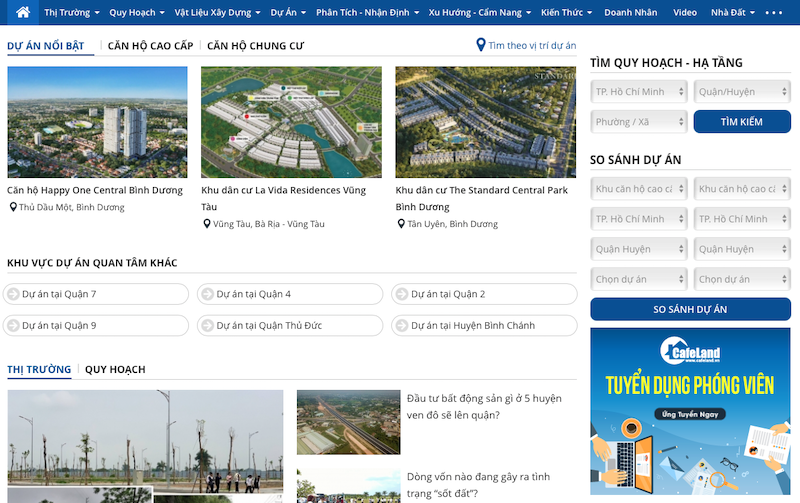This screenshot has height=503, width=800.
Task: Read article Đầu tư bất động sản 5 huyện
Action: 484,407
